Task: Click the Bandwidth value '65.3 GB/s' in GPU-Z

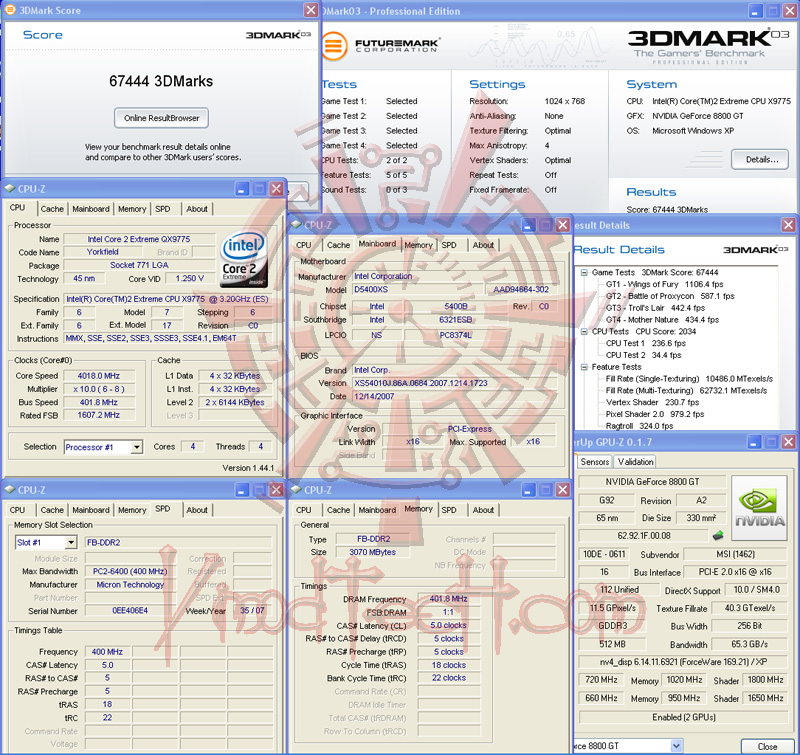Action: click(749, 644)
